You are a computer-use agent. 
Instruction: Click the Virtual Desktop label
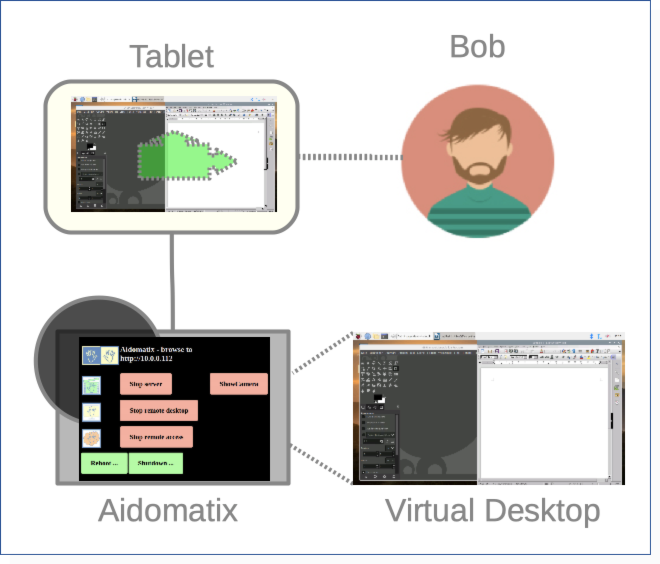coord(492,511)
